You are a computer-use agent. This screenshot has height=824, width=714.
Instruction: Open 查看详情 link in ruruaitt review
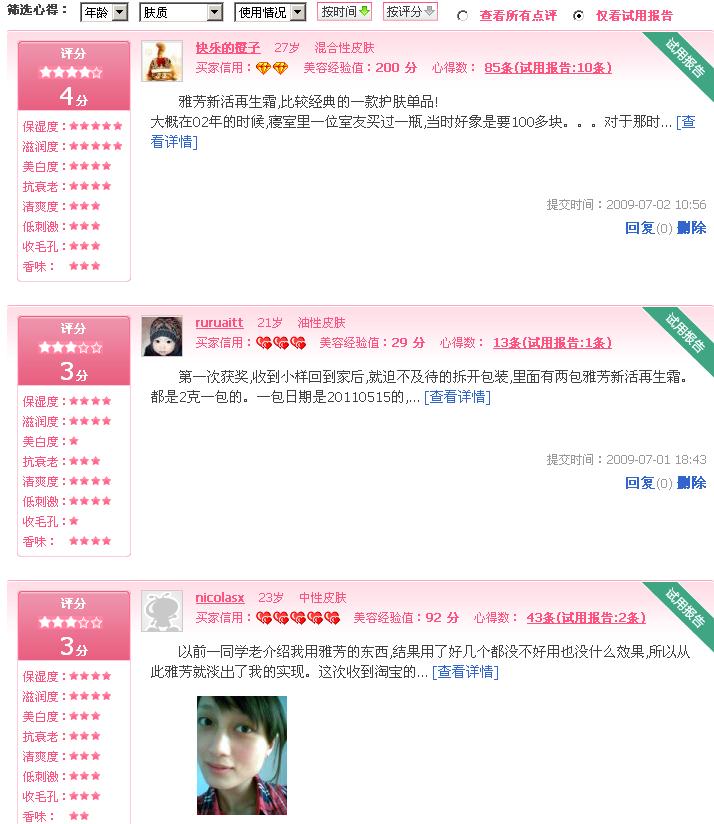457,397
